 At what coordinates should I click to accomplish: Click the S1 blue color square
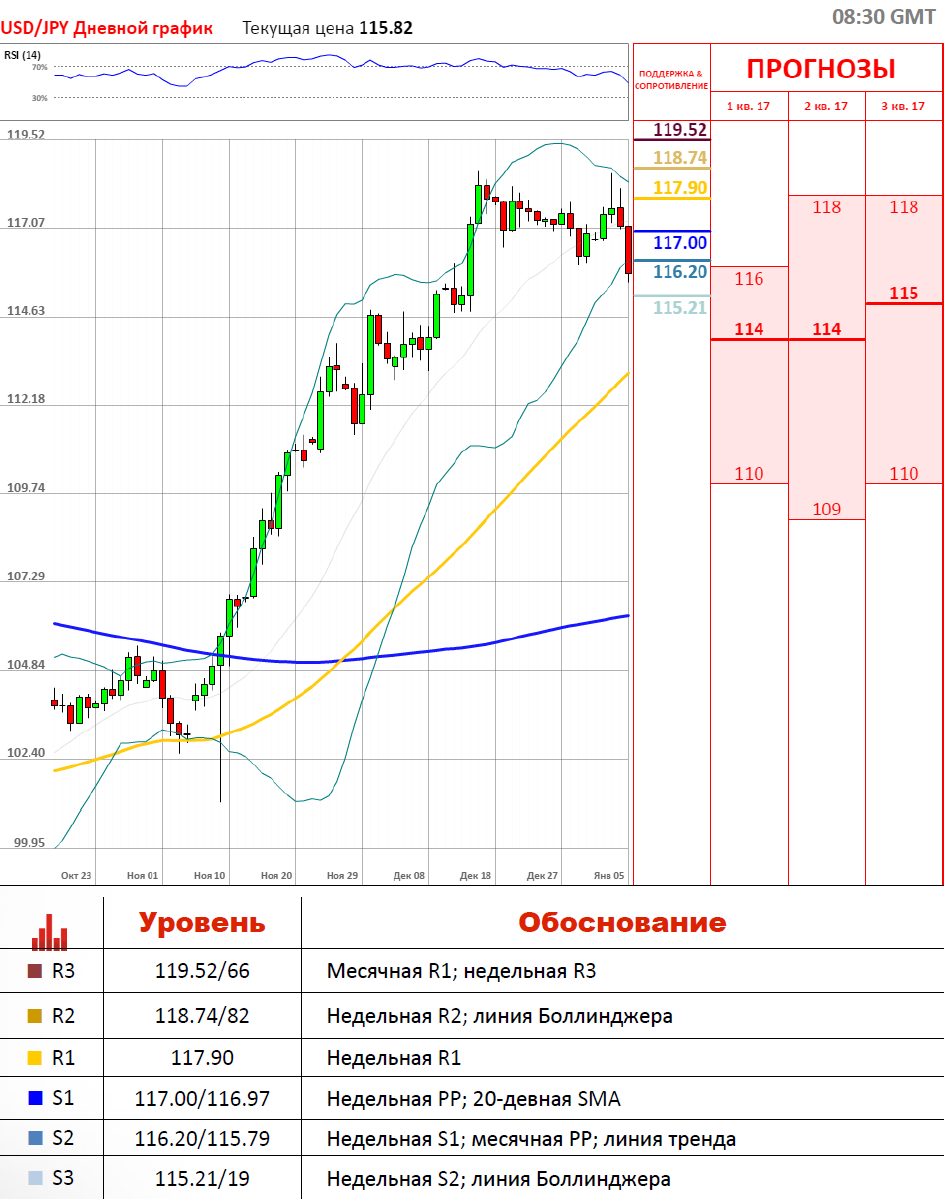pos(35,1098)
